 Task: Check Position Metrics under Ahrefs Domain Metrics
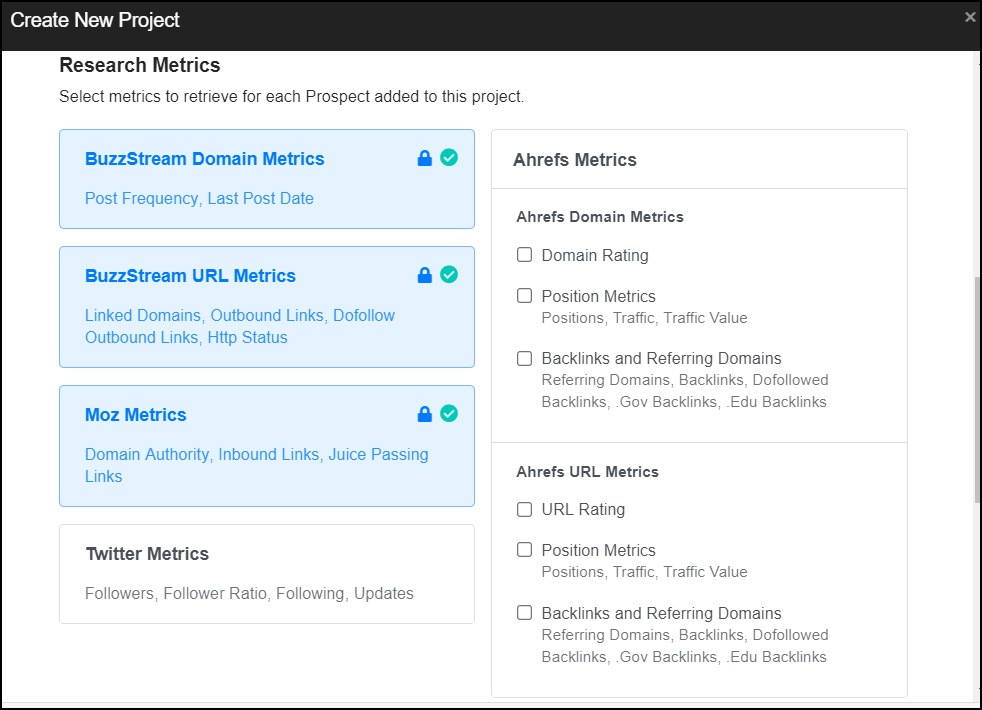(x=524, y=296)
